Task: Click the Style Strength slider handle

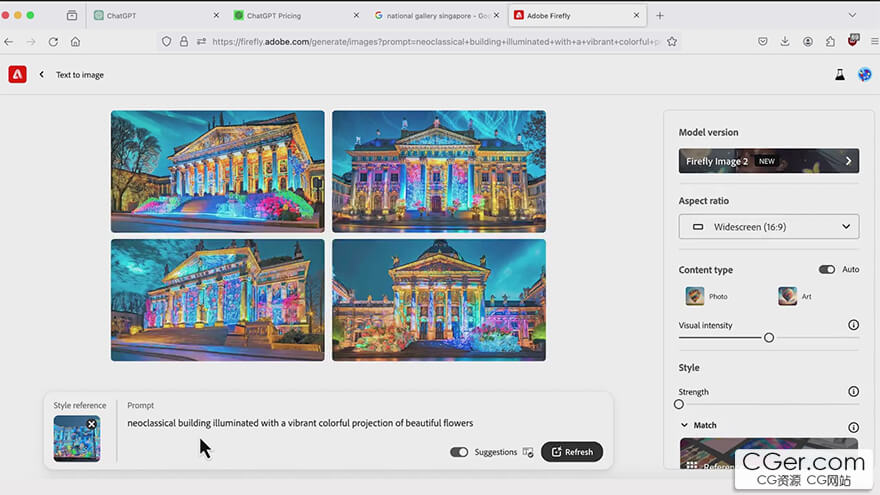Action: 679,404
